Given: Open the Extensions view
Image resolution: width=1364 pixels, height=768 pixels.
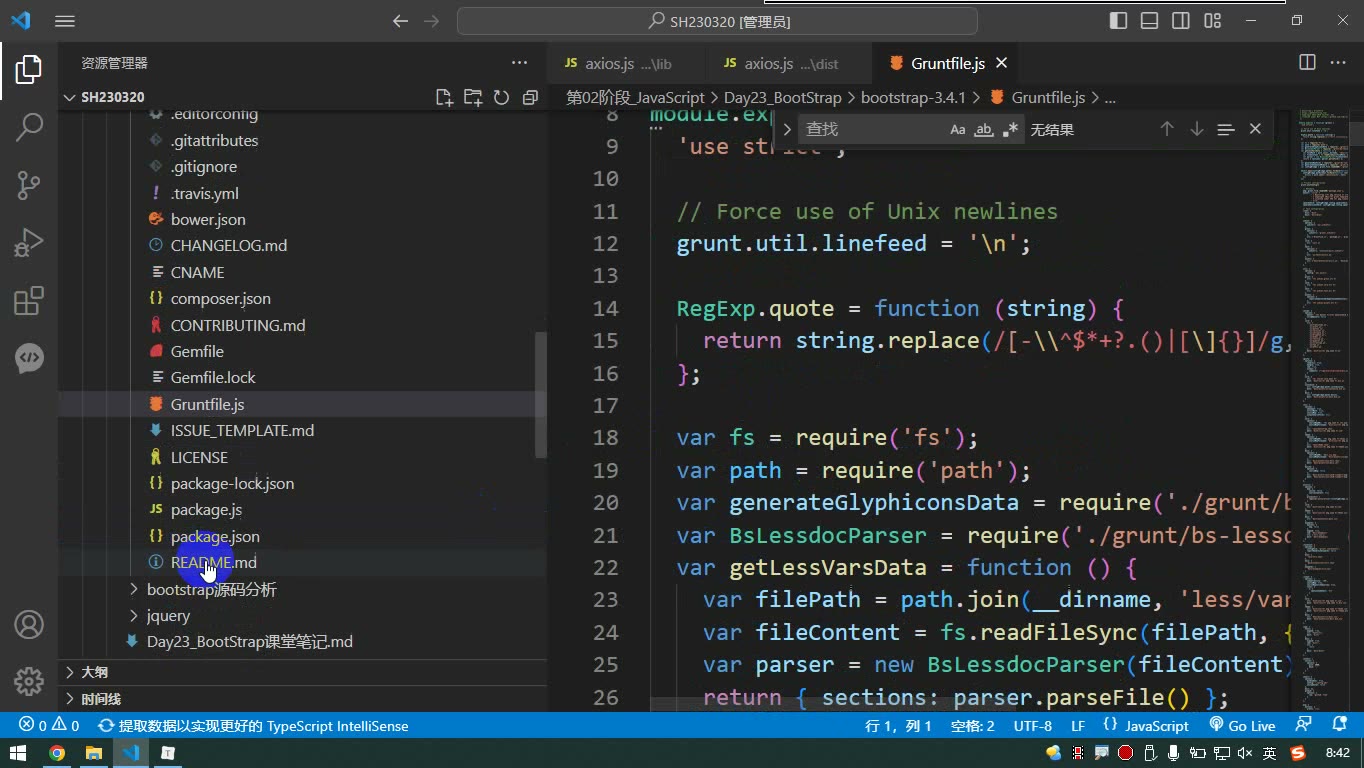Looking at the screenshot, I should (x=29, y=300).
